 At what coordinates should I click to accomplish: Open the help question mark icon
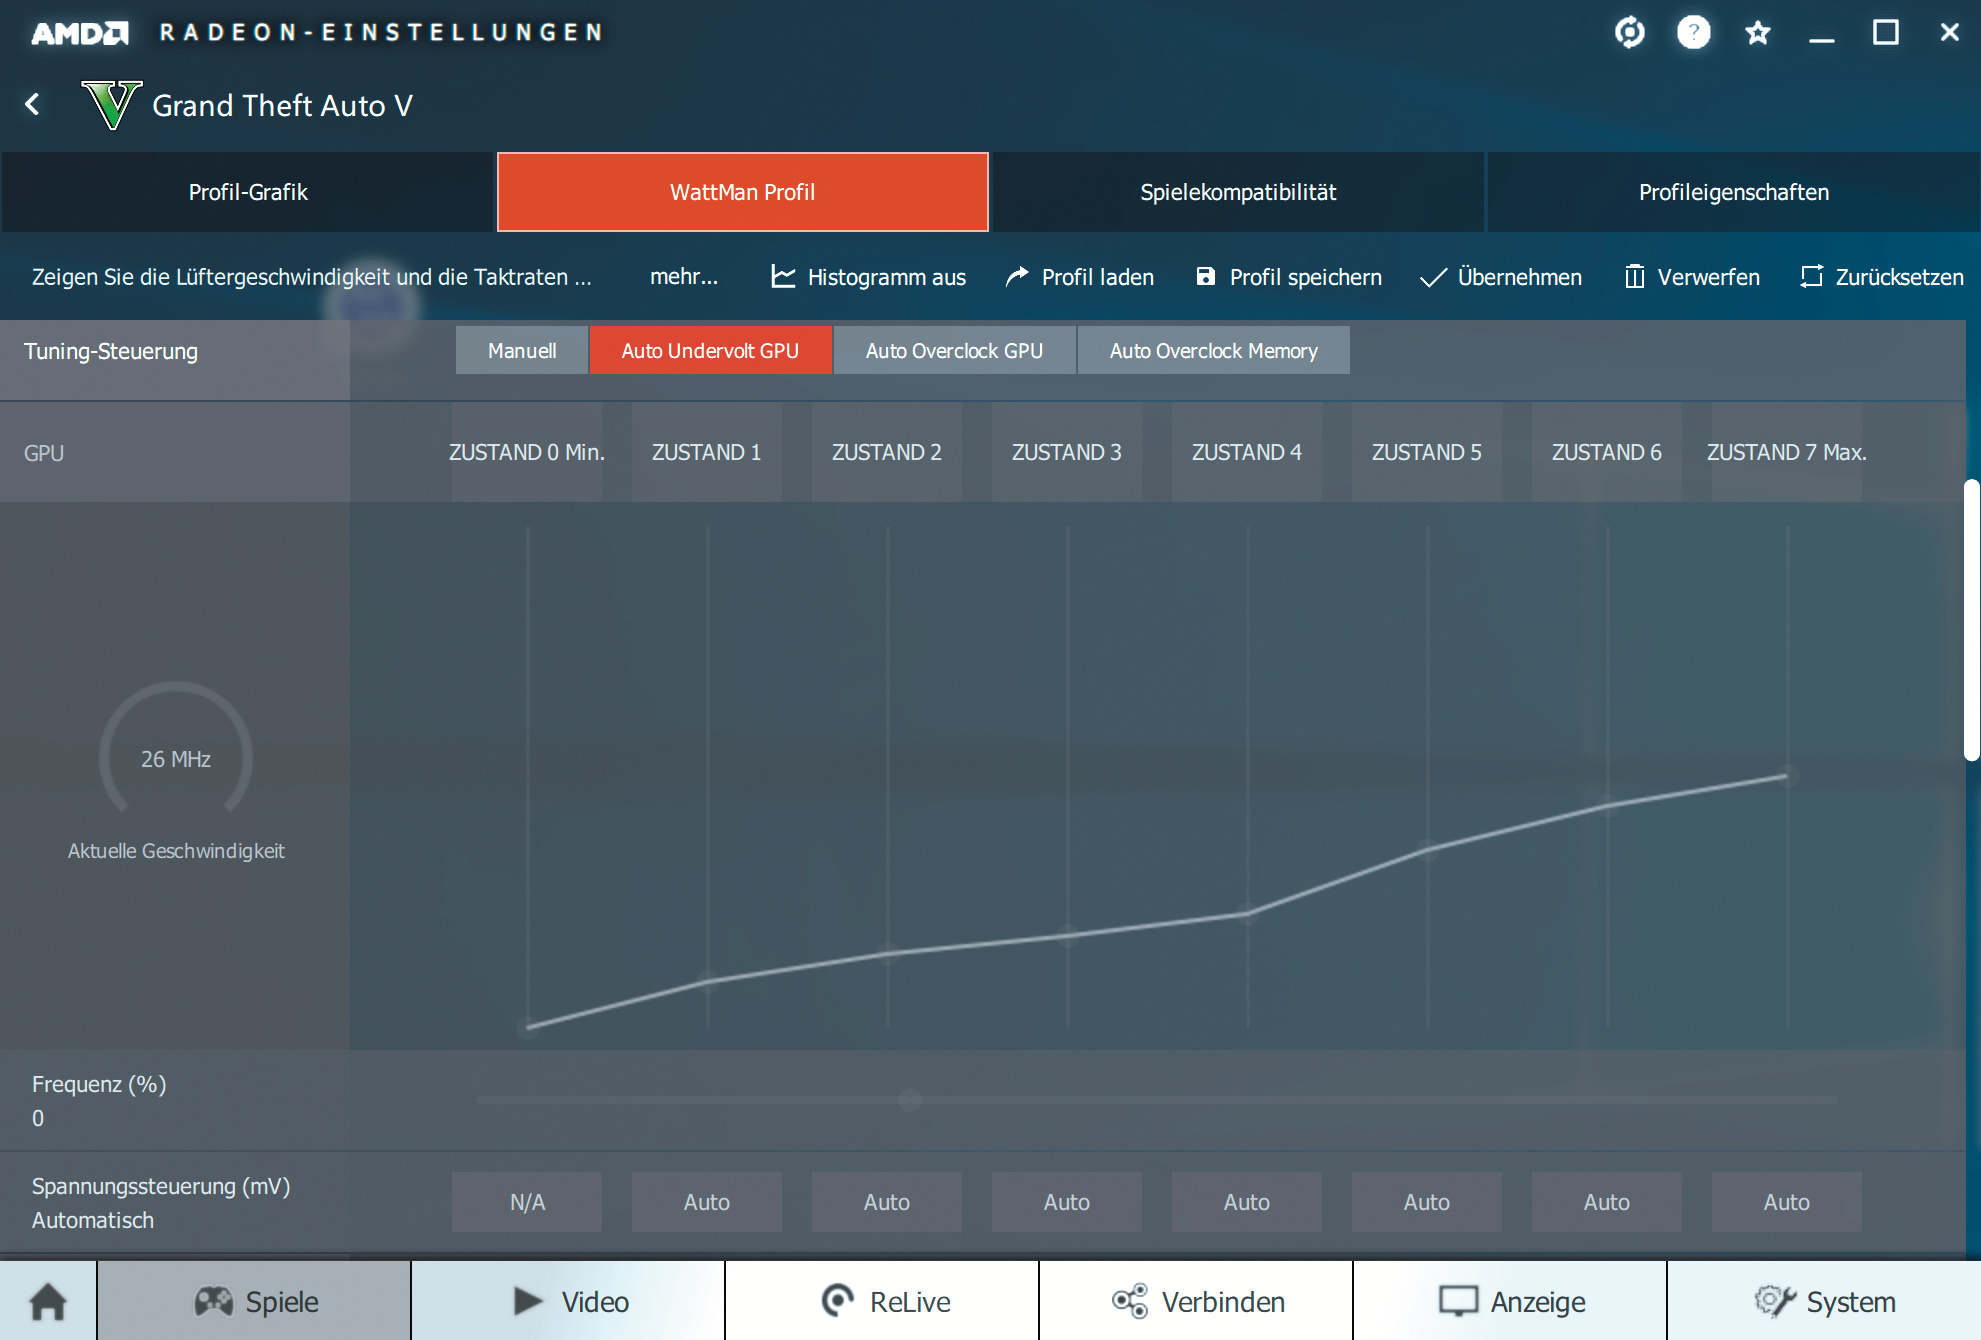pyautogui.click(x=1693, y=33)
